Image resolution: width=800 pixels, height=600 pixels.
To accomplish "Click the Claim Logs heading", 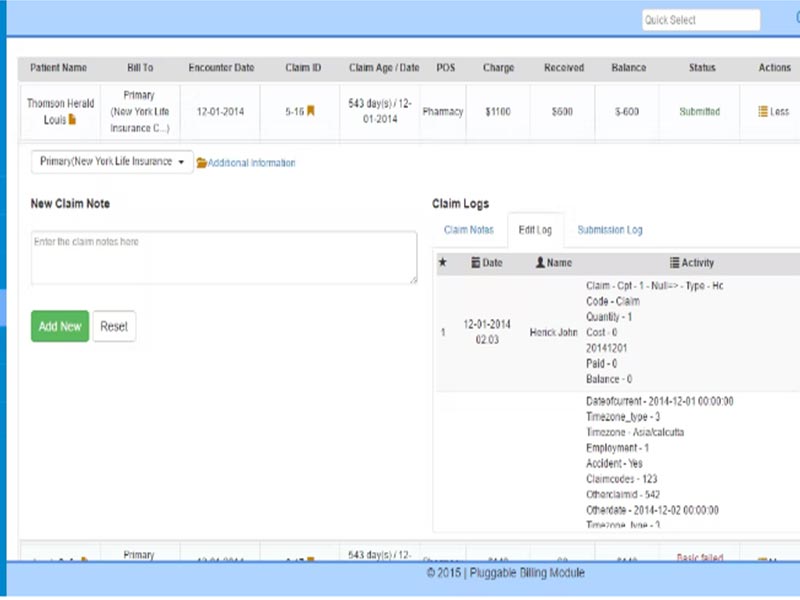I will tap(460, 204).
